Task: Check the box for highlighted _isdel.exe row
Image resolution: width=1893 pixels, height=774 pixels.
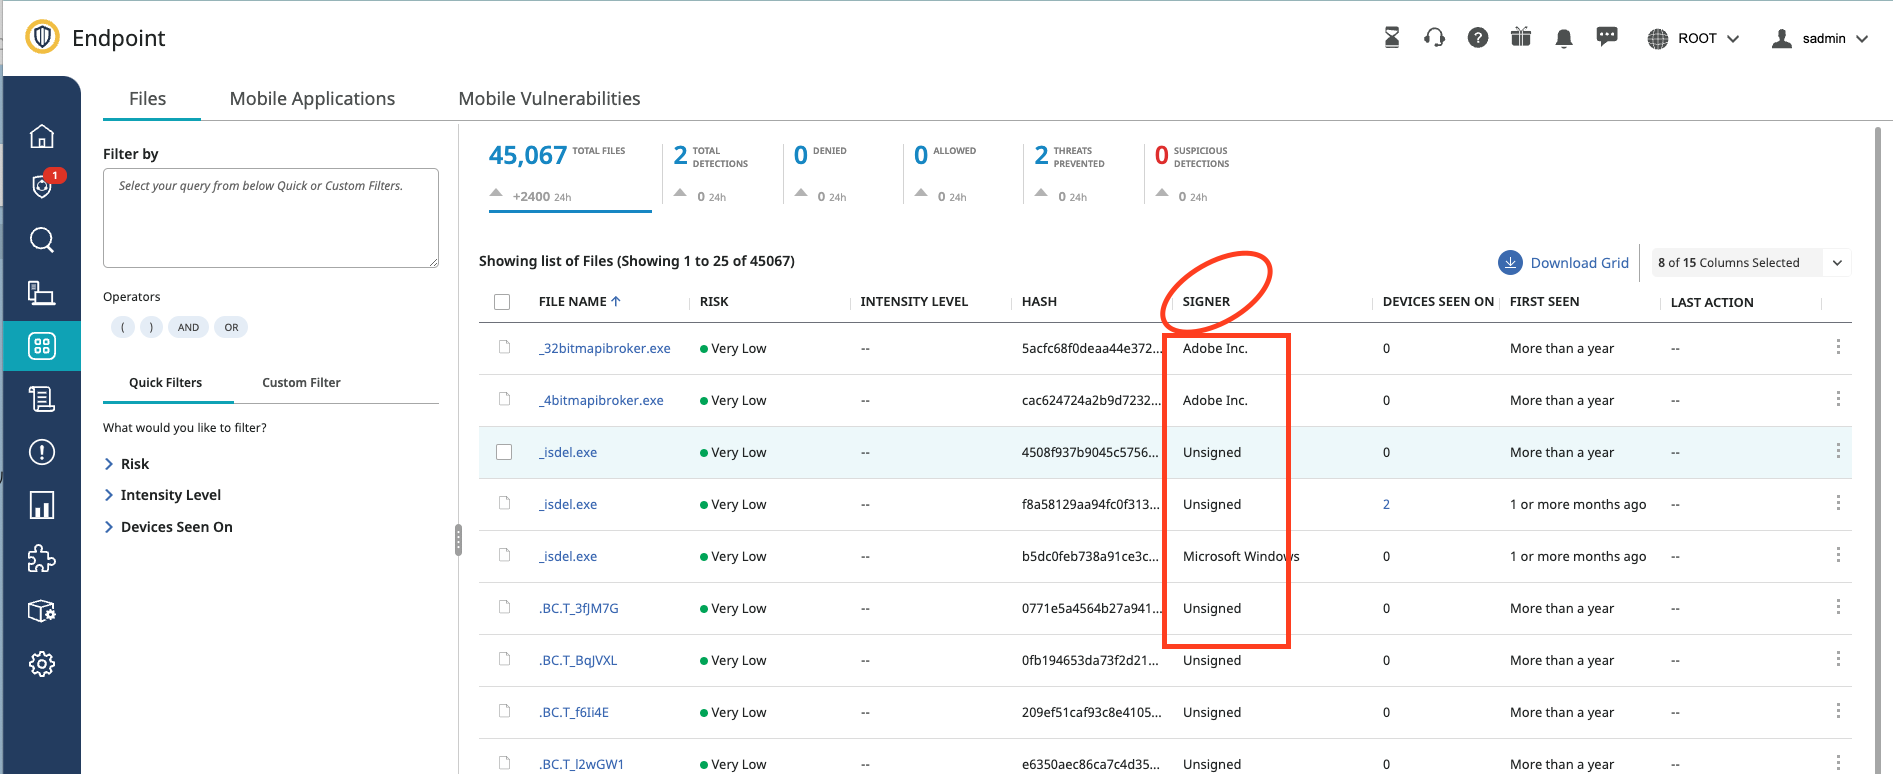Action: [504, 452]
